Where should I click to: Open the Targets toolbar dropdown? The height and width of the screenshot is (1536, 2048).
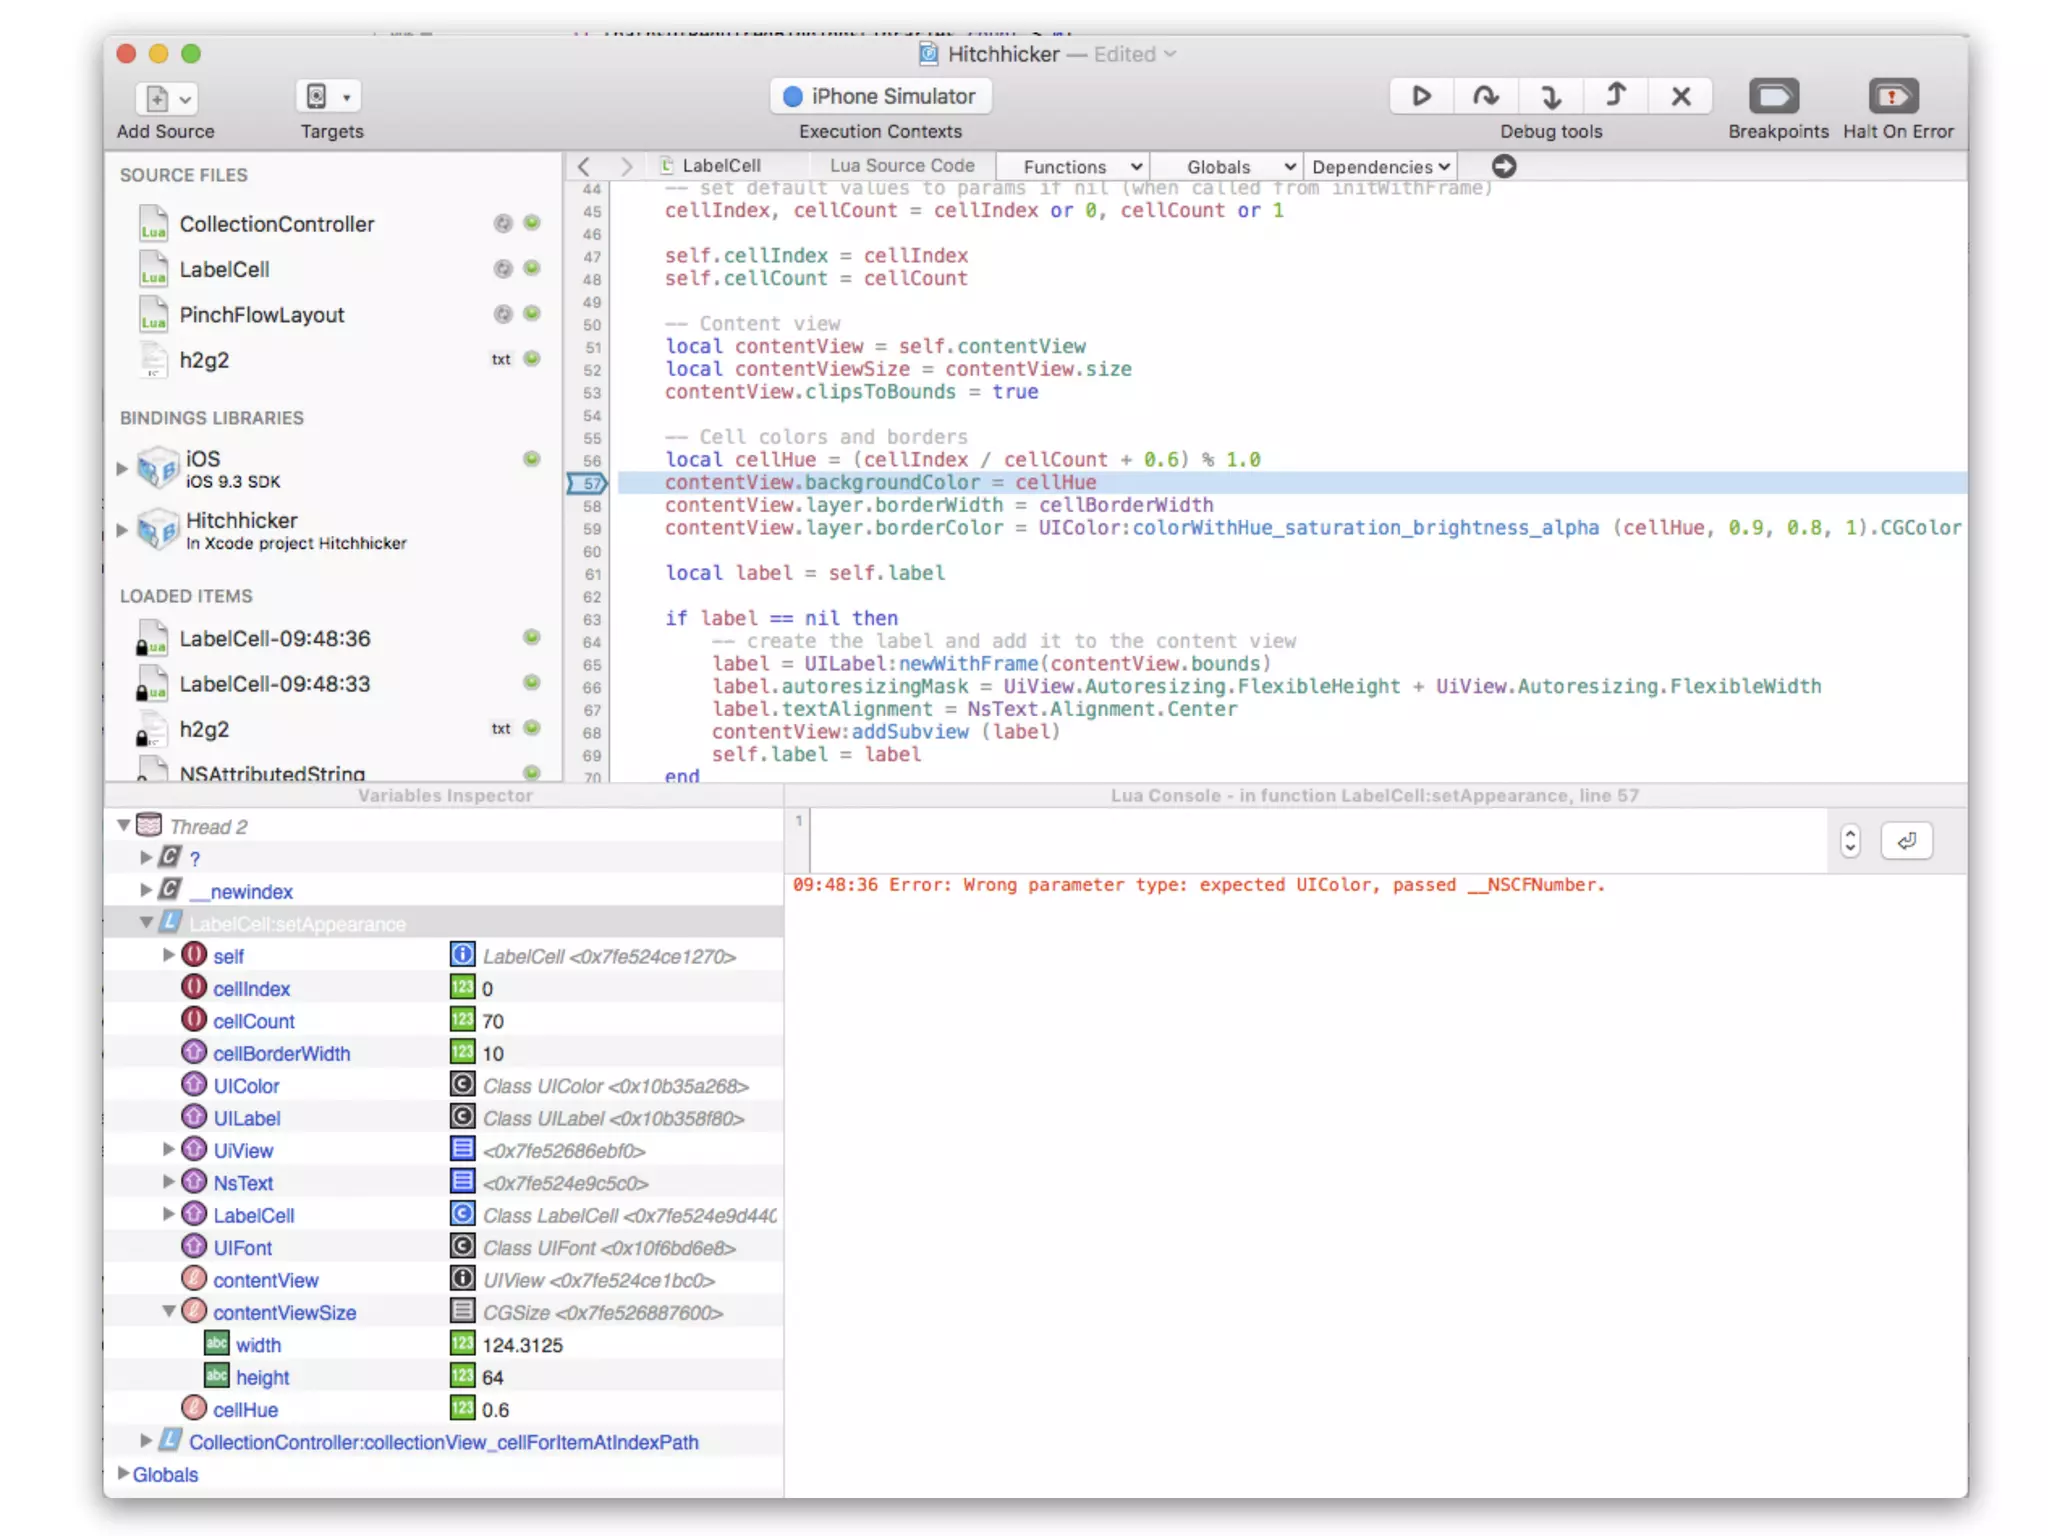point(328,97)
